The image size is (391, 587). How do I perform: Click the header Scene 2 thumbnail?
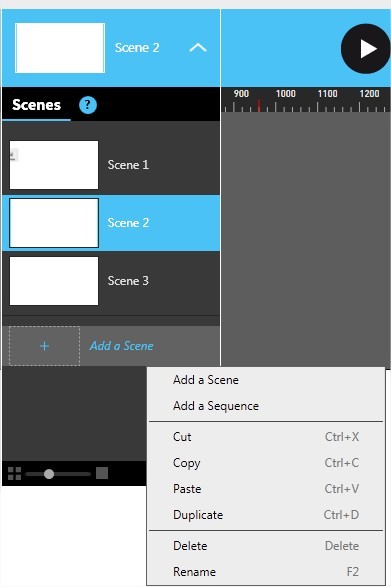pyautogui.click(x=60, y=48)
